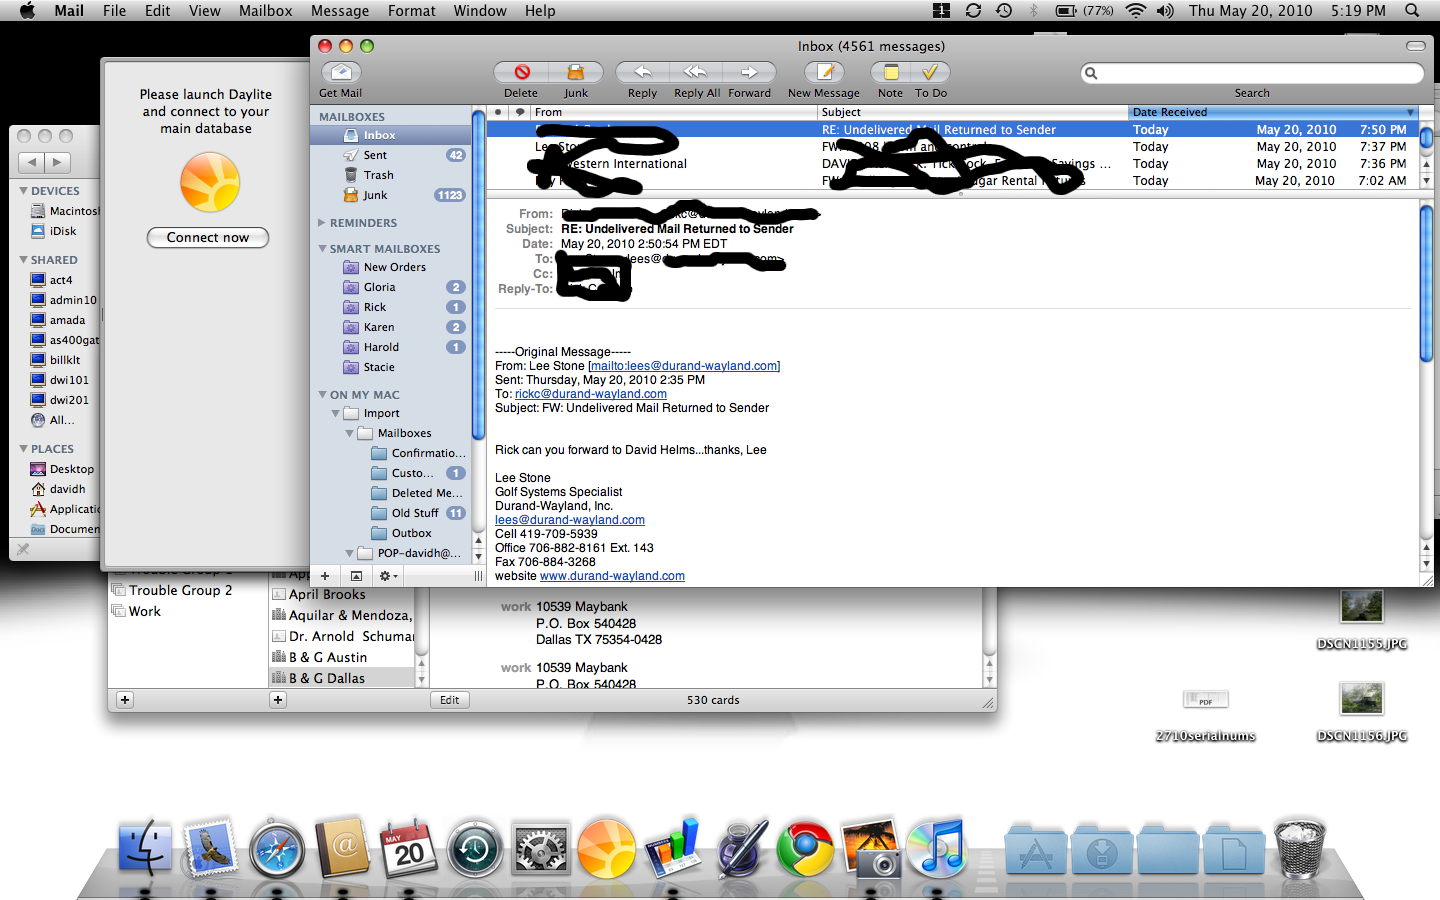Image resolution: width=1440 pixels, height=900 pixels.
Task: Click the mailto:lees@durand-wayland.com link
Action: coord(684,366)
